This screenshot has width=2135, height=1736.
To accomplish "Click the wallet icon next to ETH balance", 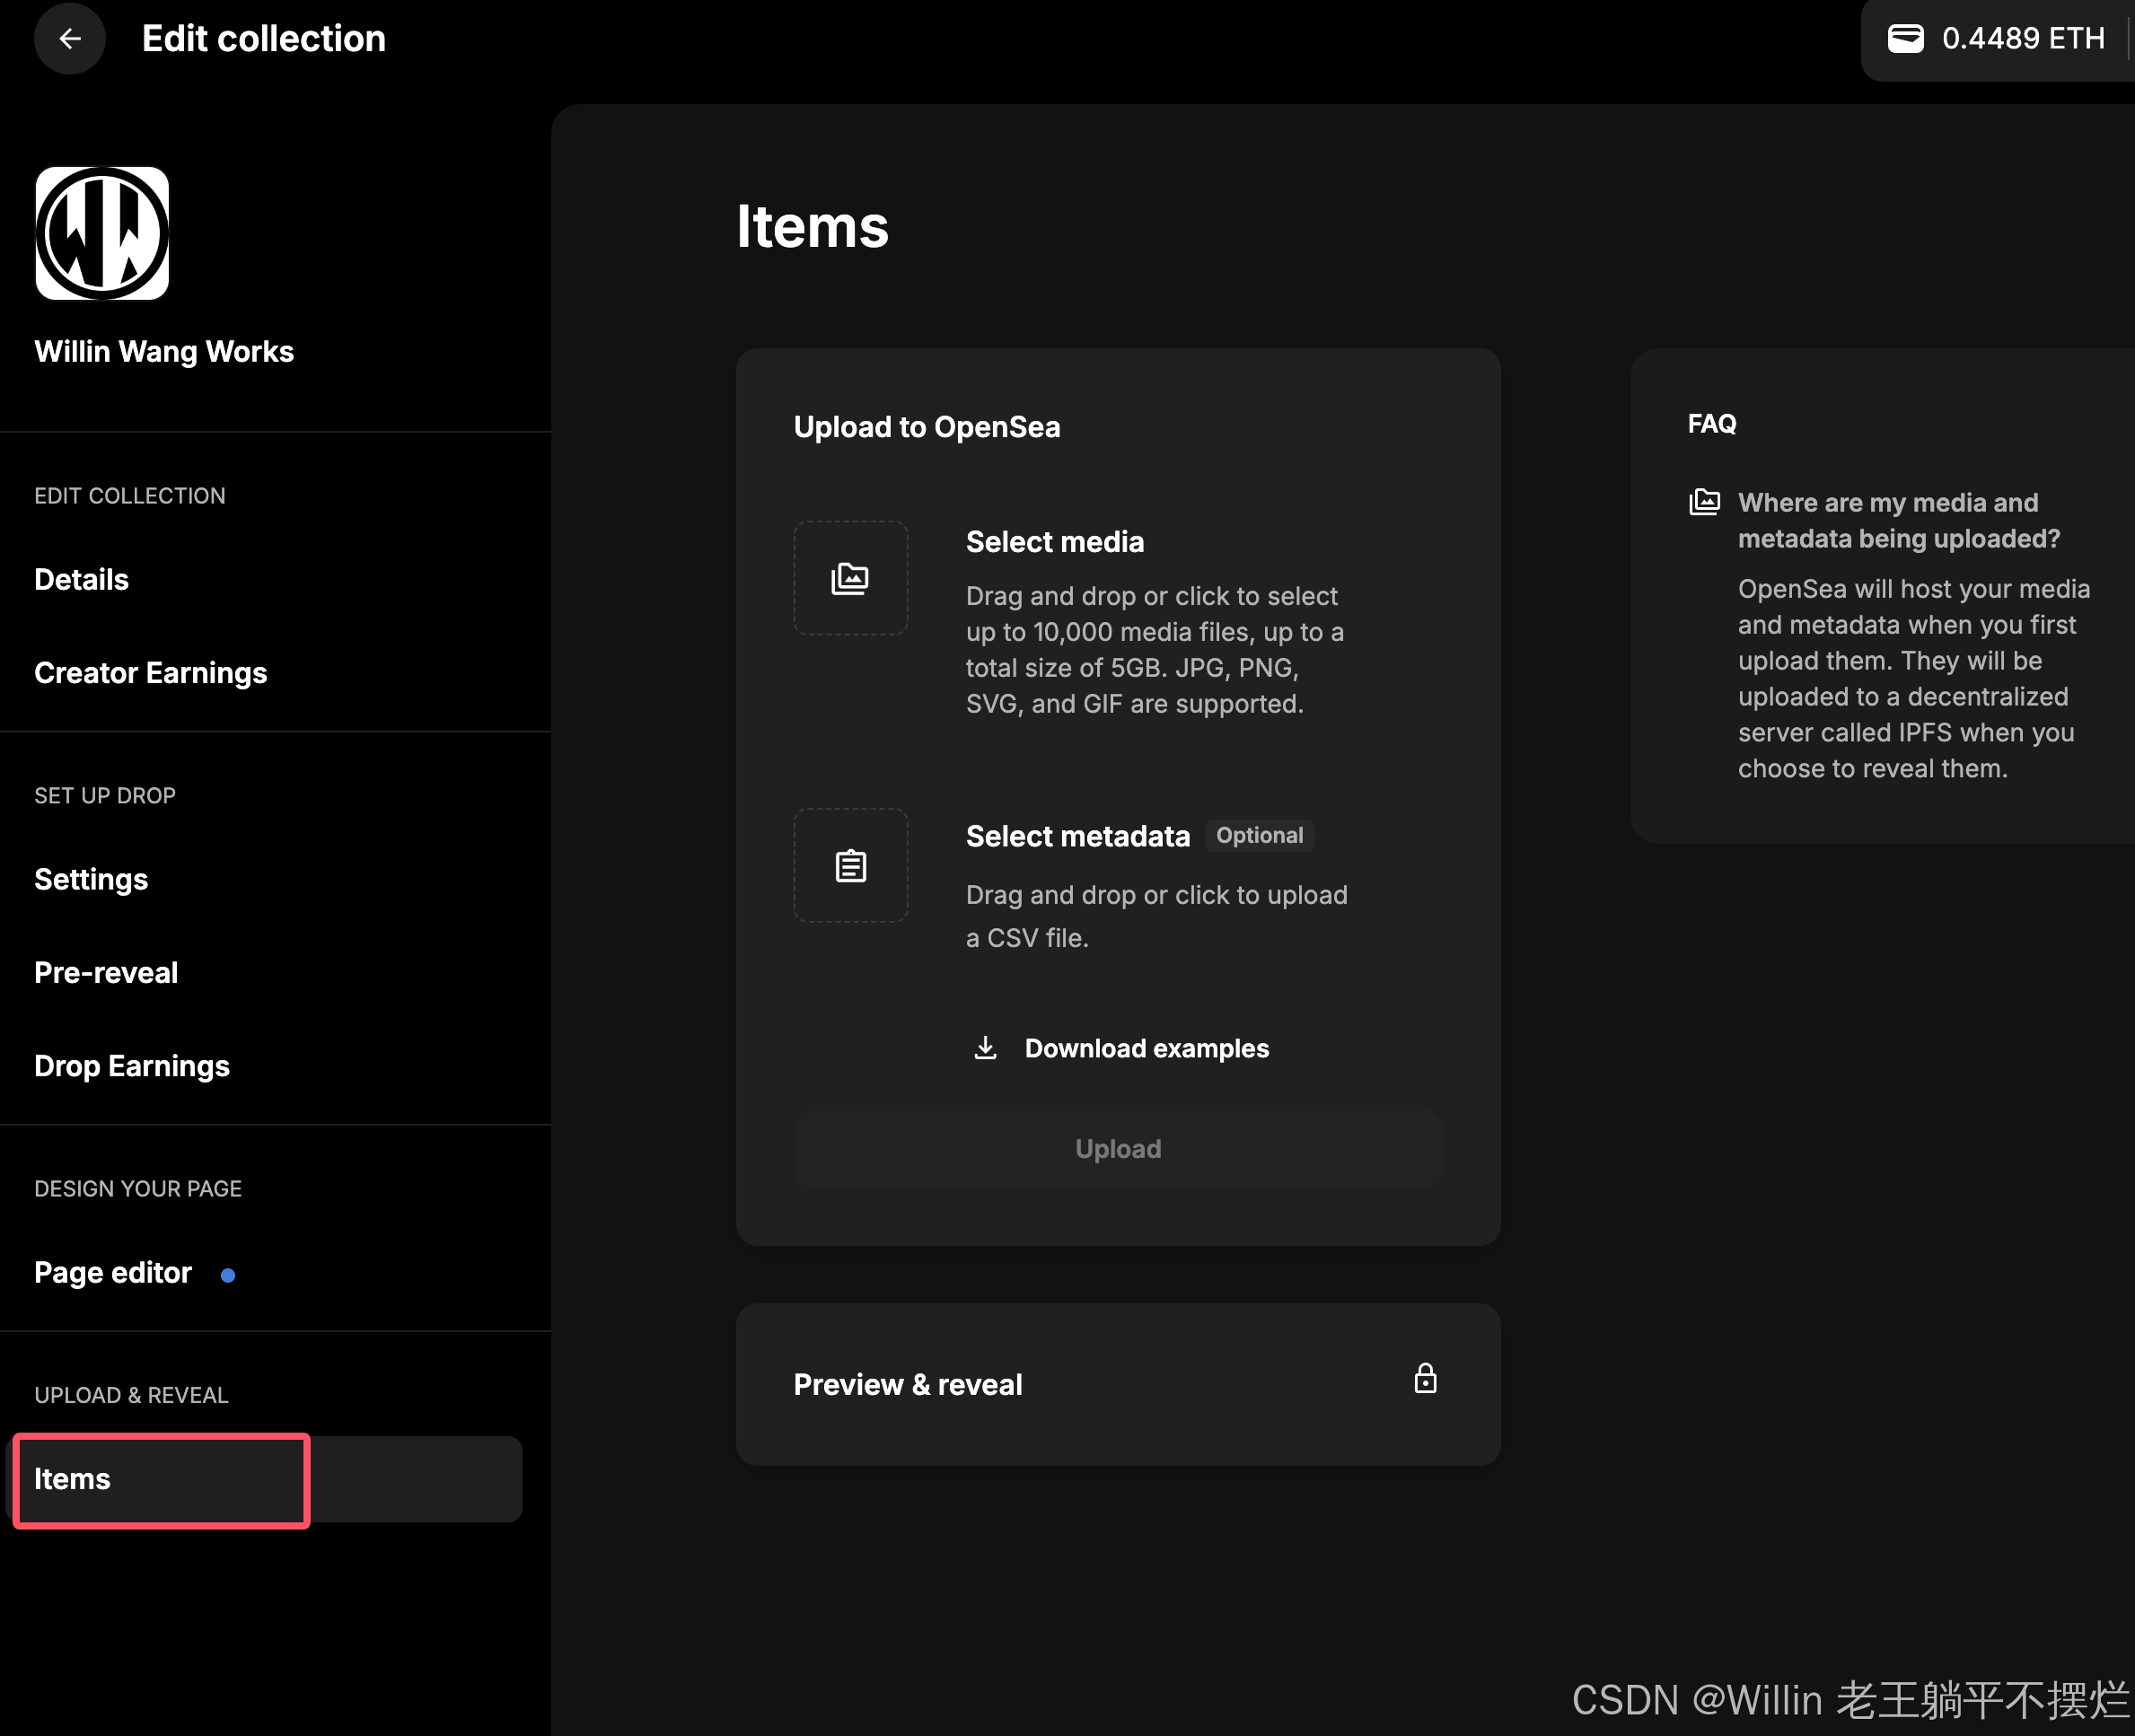I will tap(1905, 39).
